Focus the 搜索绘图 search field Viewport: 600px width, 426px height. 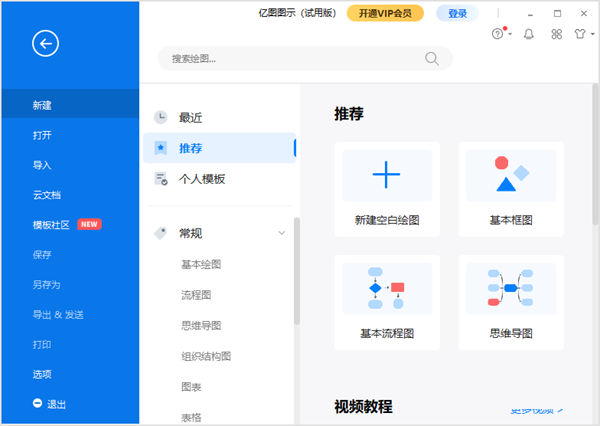tap(305, 58)
